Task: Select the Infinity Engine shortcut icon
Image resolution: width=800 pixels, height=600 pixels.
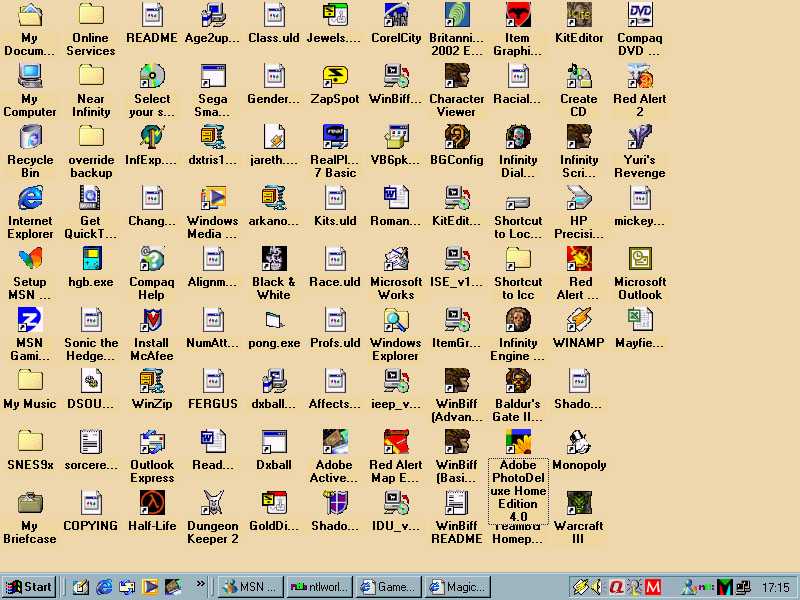Action: click(x=518, y=320)
